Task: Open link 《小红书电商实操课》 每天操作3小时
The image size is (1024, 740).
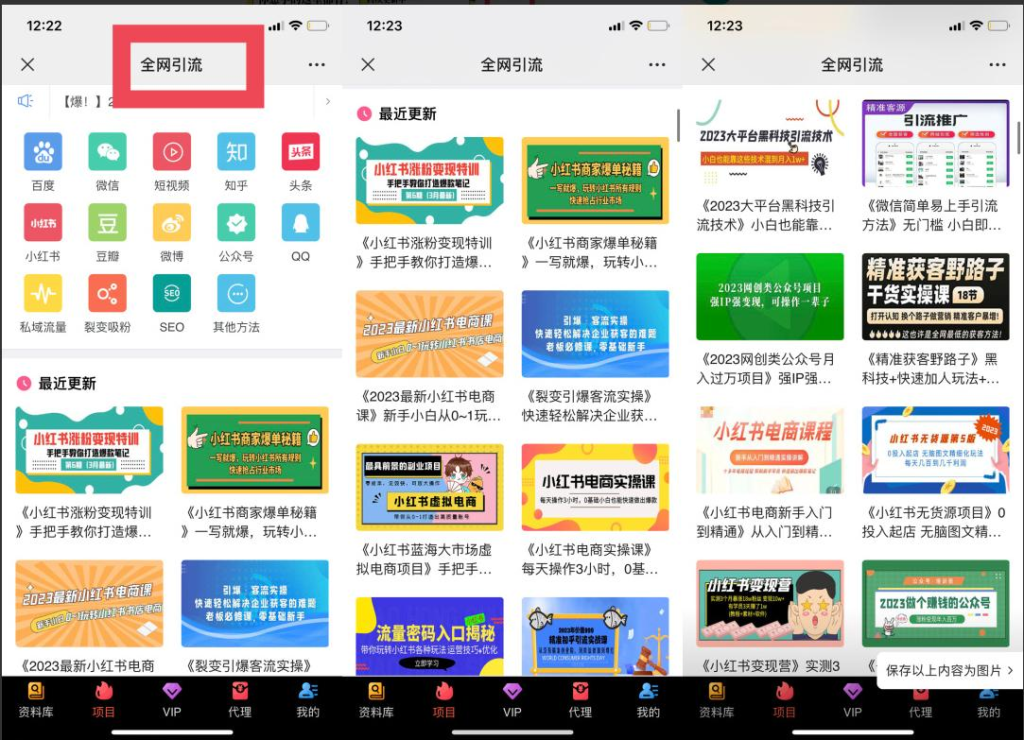Action: (x=590, y=559)
